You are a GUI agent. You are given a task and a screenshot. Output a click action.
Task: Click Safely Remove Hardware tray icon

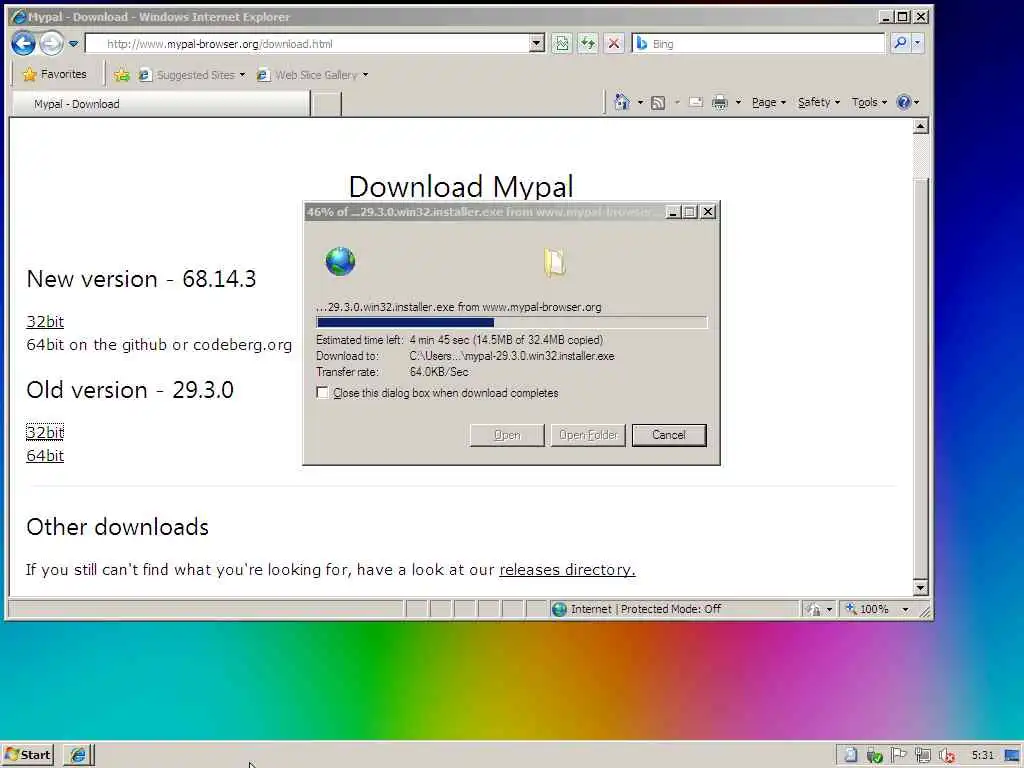click(874, 756)
